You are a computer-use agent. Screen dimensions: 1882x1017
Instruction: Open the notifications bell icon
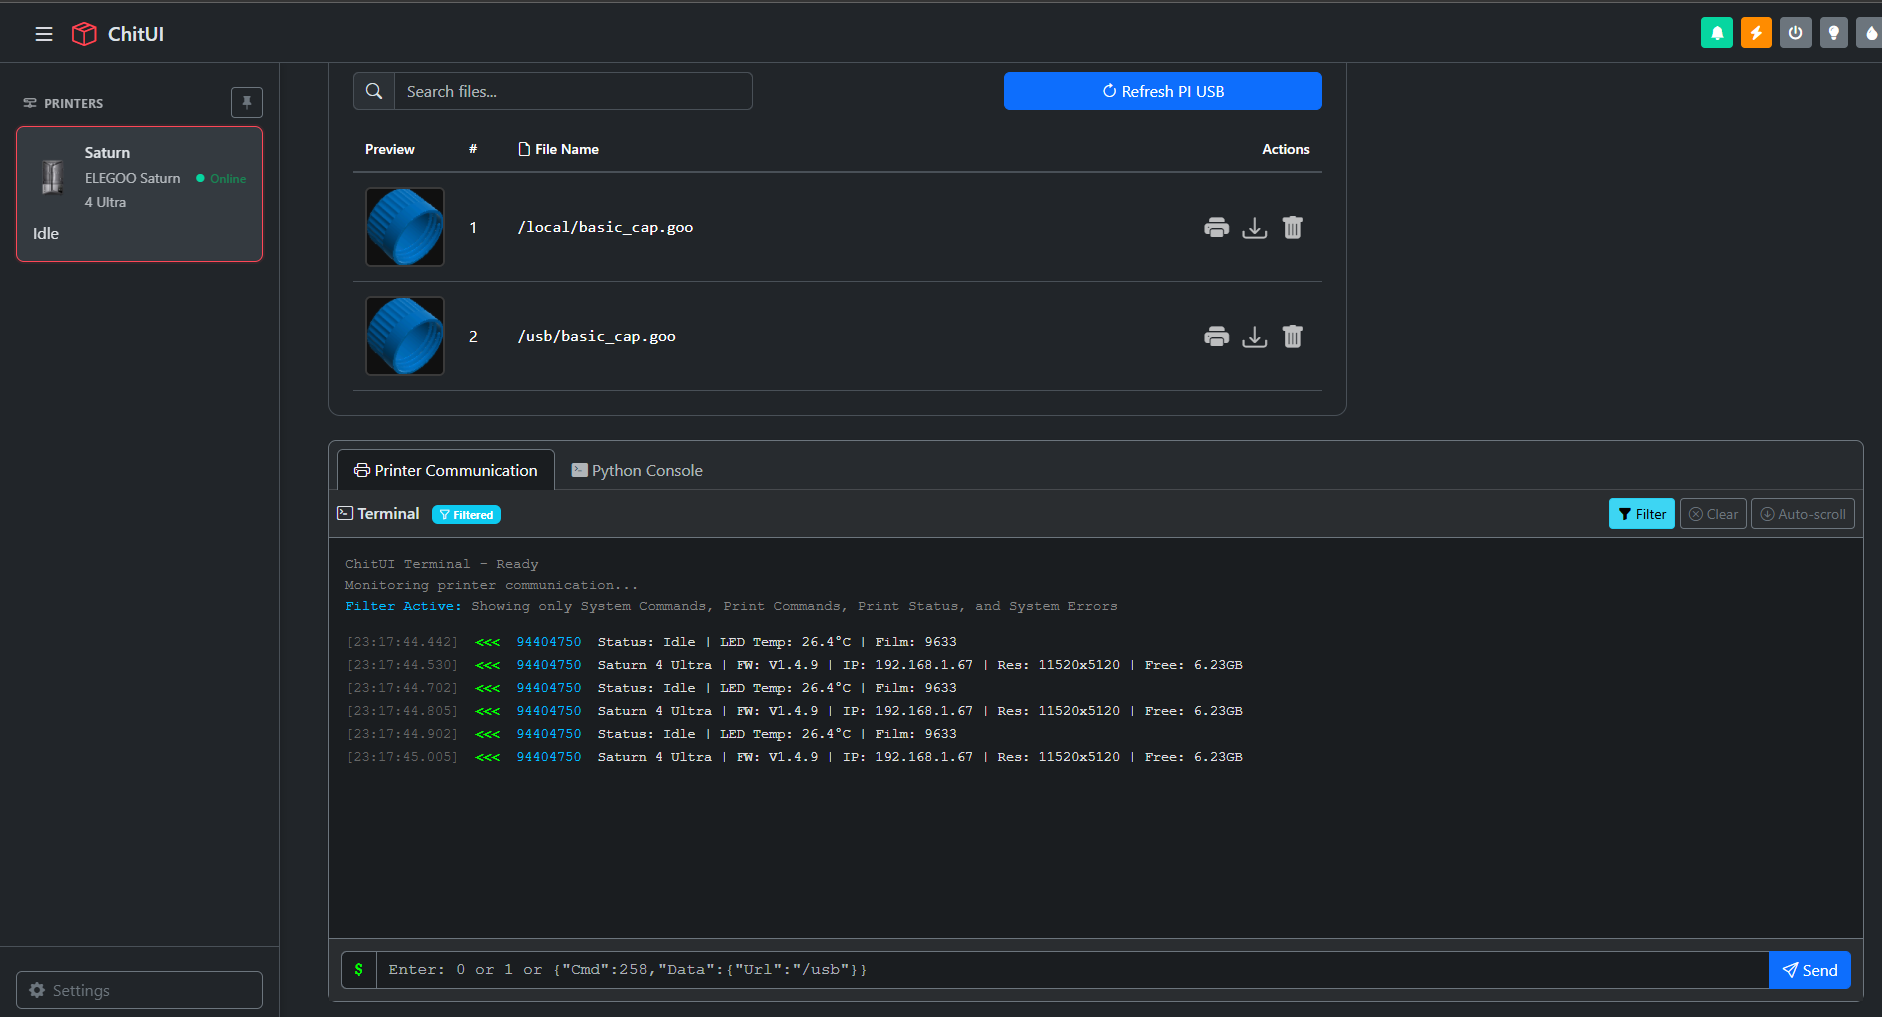tap(1717, 32)
